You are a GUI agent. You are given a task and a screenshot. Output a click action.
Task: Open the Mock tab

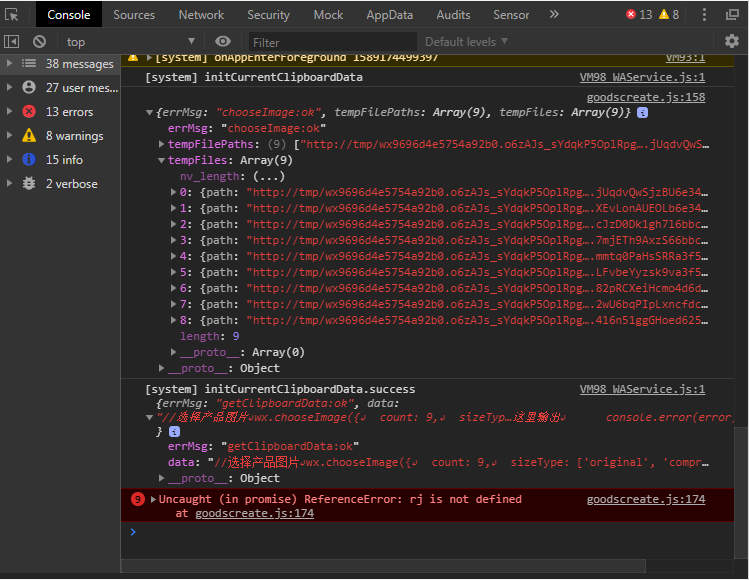coord(328,15)
